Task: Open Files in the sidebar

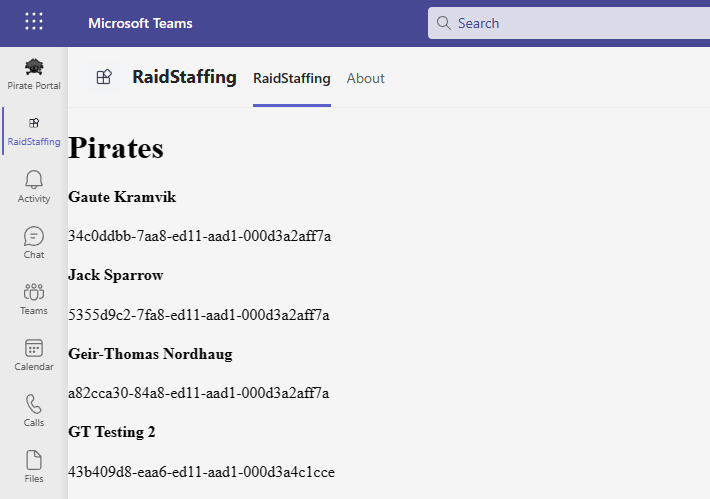Action: coord(34,467)
